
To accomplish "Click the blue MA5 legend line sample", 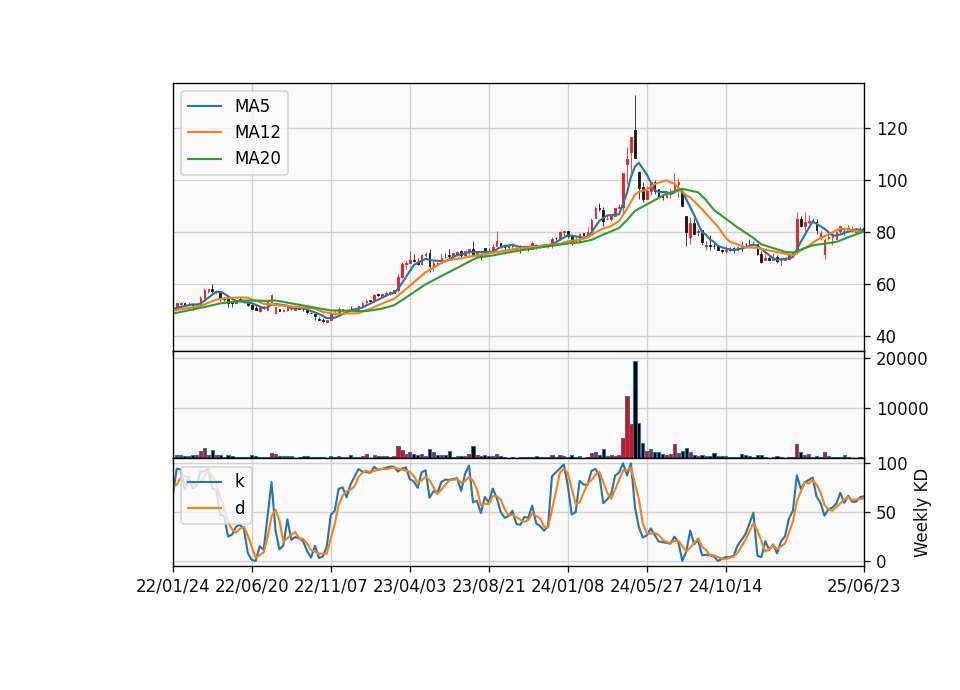I will point(204,106).
